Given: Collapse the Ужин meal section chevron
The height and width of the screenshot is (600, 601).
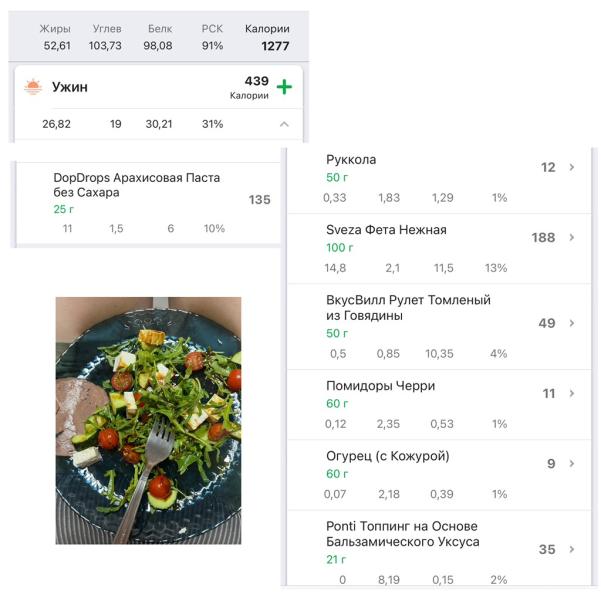Looking at the screenshot, I should [284, 124].
